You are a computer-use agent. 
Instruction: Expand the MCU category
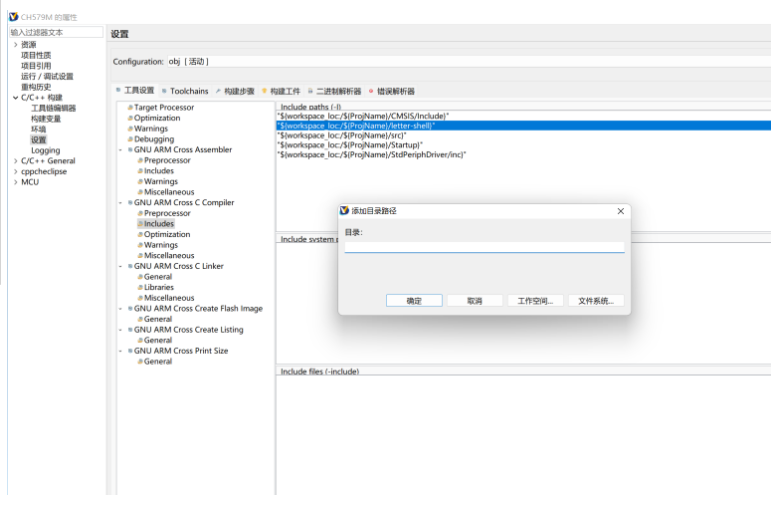(15, 183)
